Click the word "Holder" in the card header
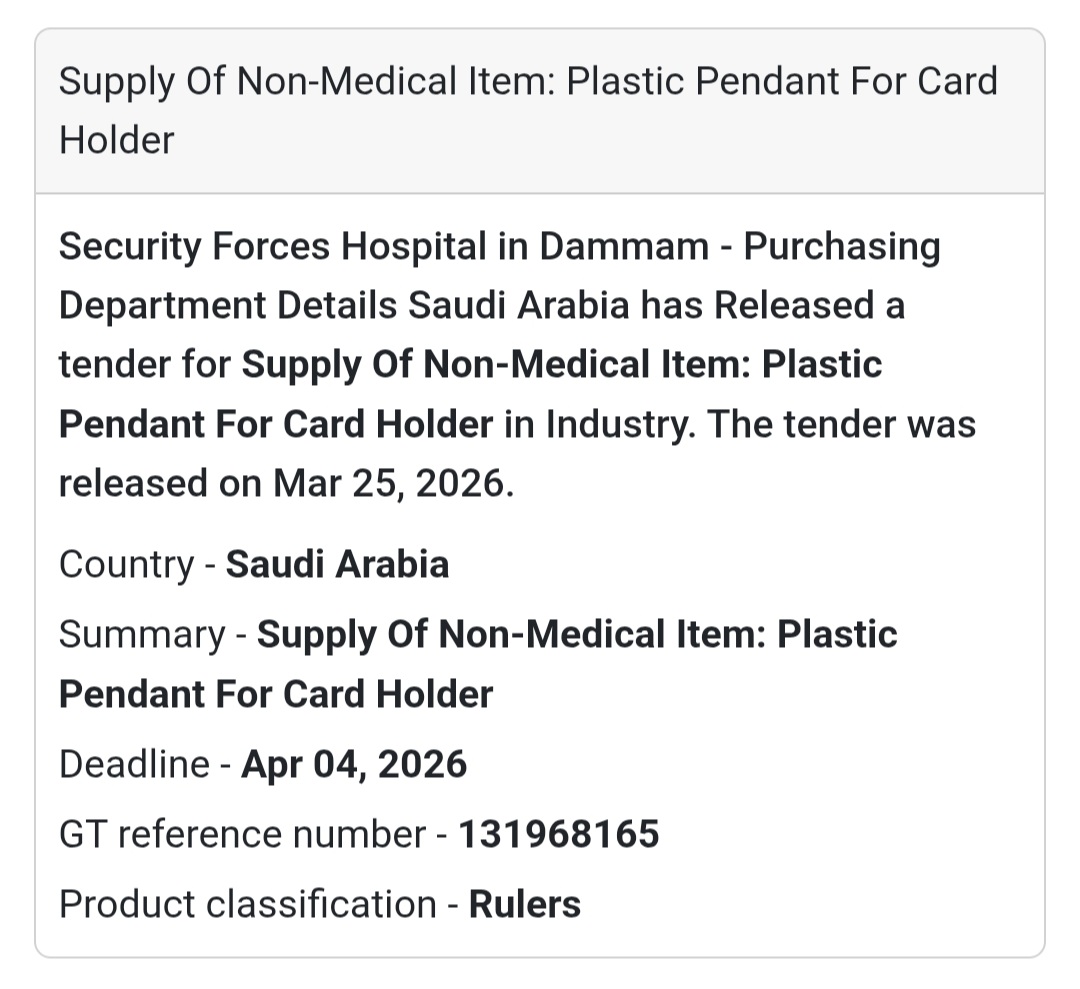Screen dimensions: 1080x989 pyautogui.click(x=116, y=140)
